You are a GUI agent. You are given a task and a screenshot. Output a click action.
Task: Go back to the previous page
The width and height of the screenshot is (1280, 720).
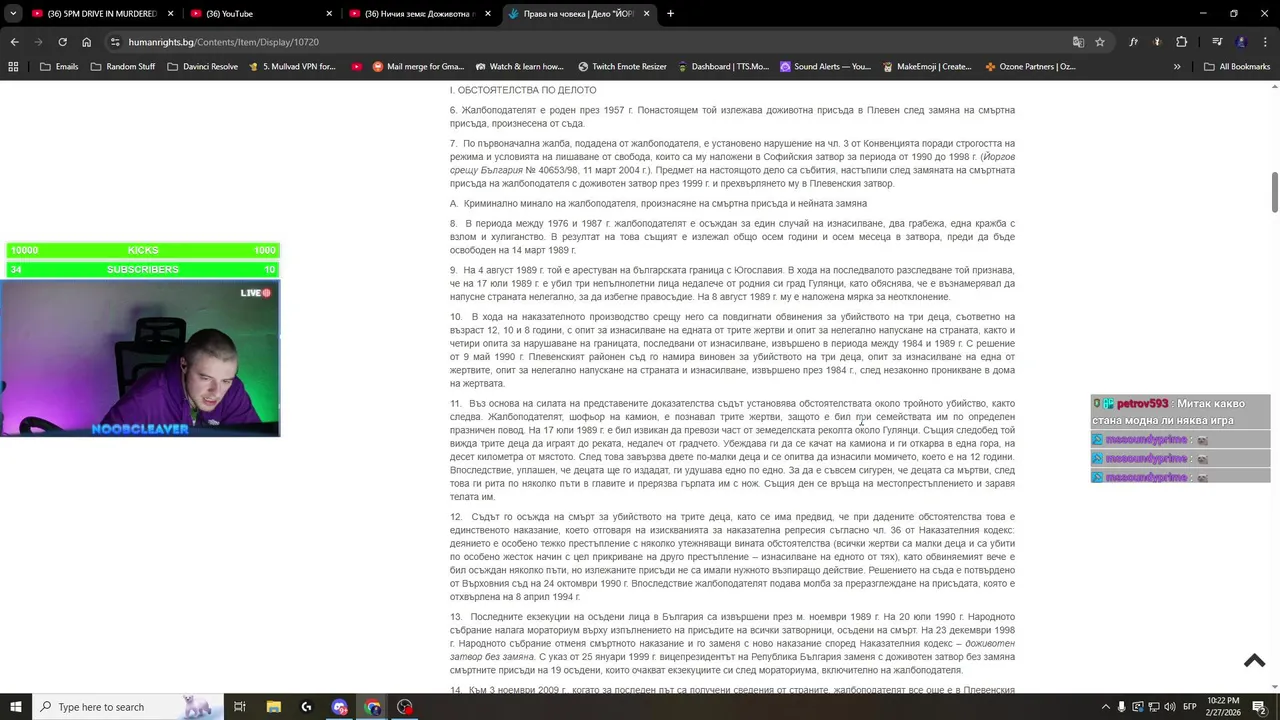14,42
